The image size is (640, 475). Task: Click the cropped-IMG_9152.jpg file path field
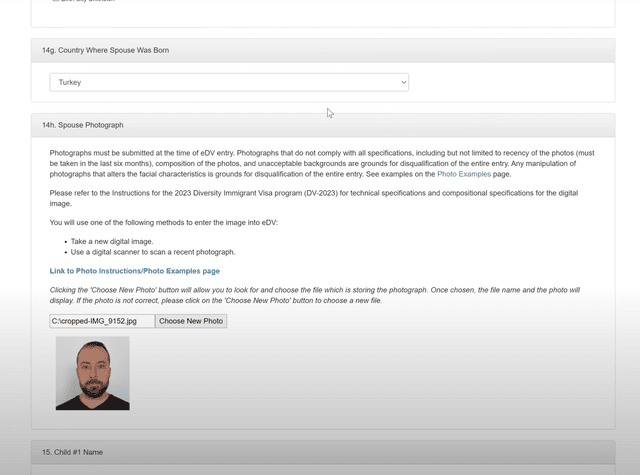click(x=102, y=321)
